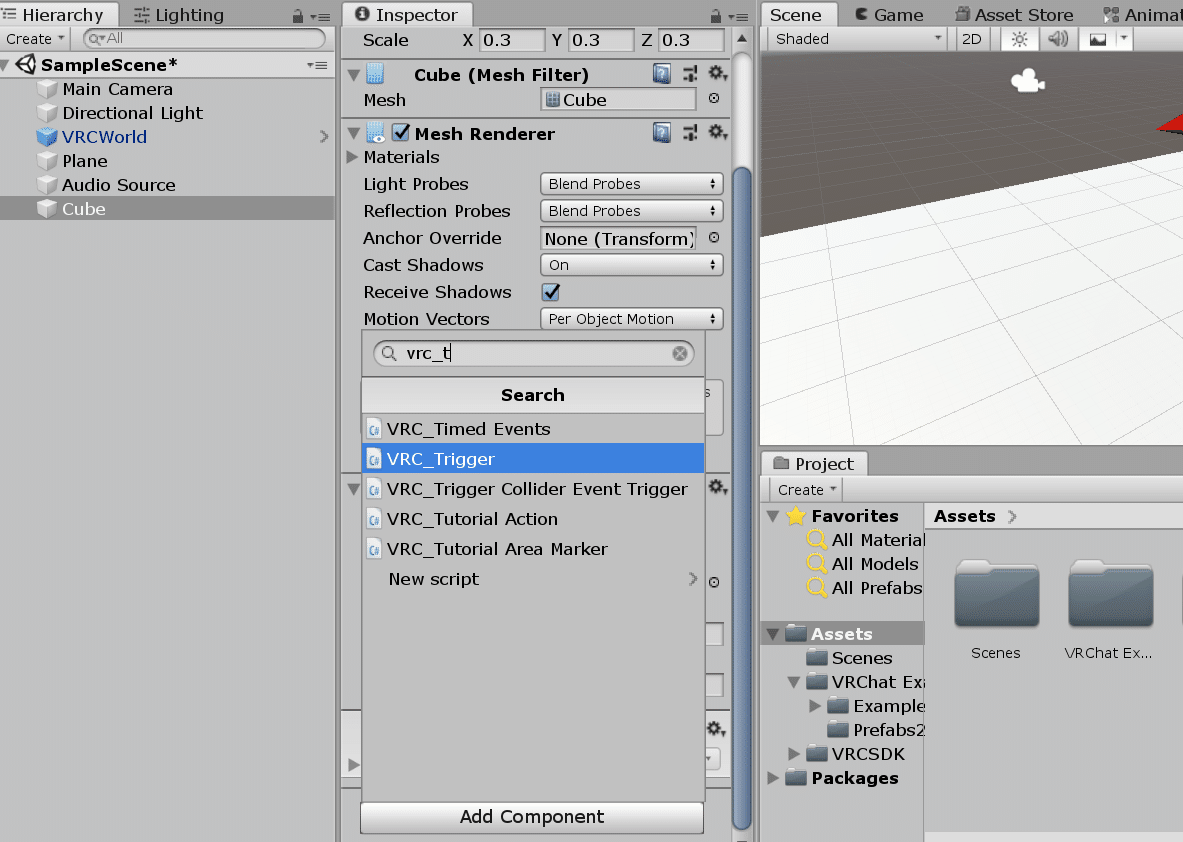Collapse the VRChat Ex folder in Project tree
This screenshot has height=842, width=1183.
(x=793, y=681)
